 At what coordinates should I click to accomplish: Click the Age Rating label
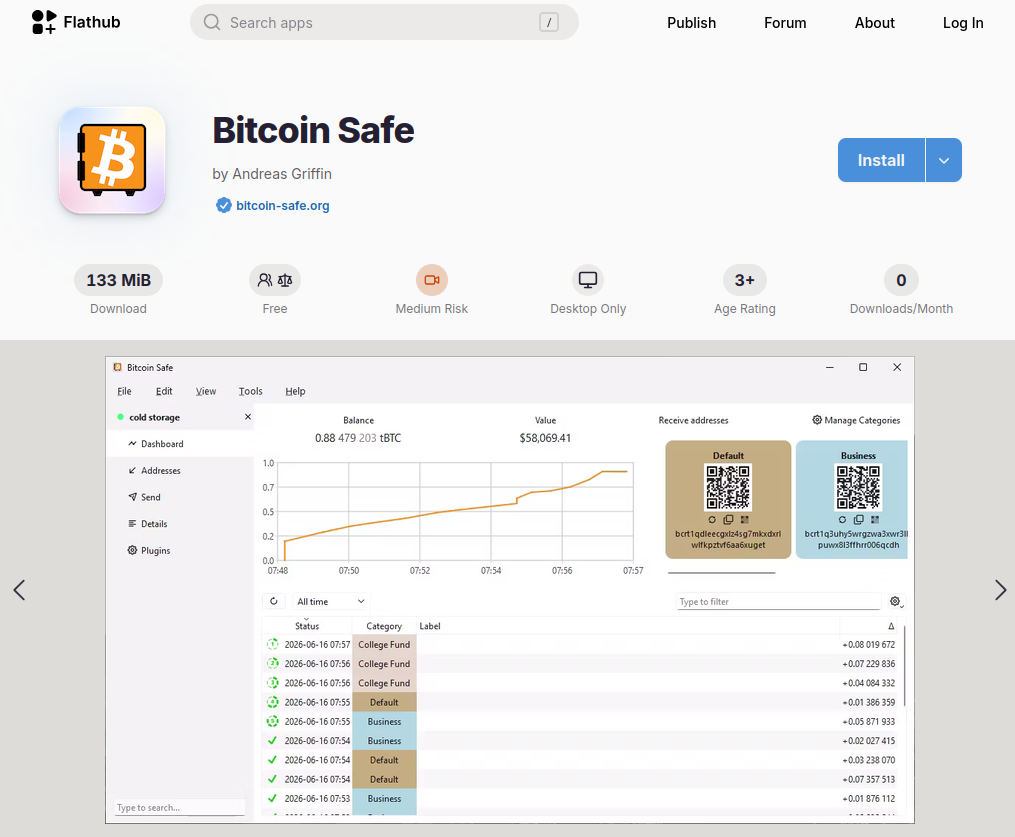744,309
